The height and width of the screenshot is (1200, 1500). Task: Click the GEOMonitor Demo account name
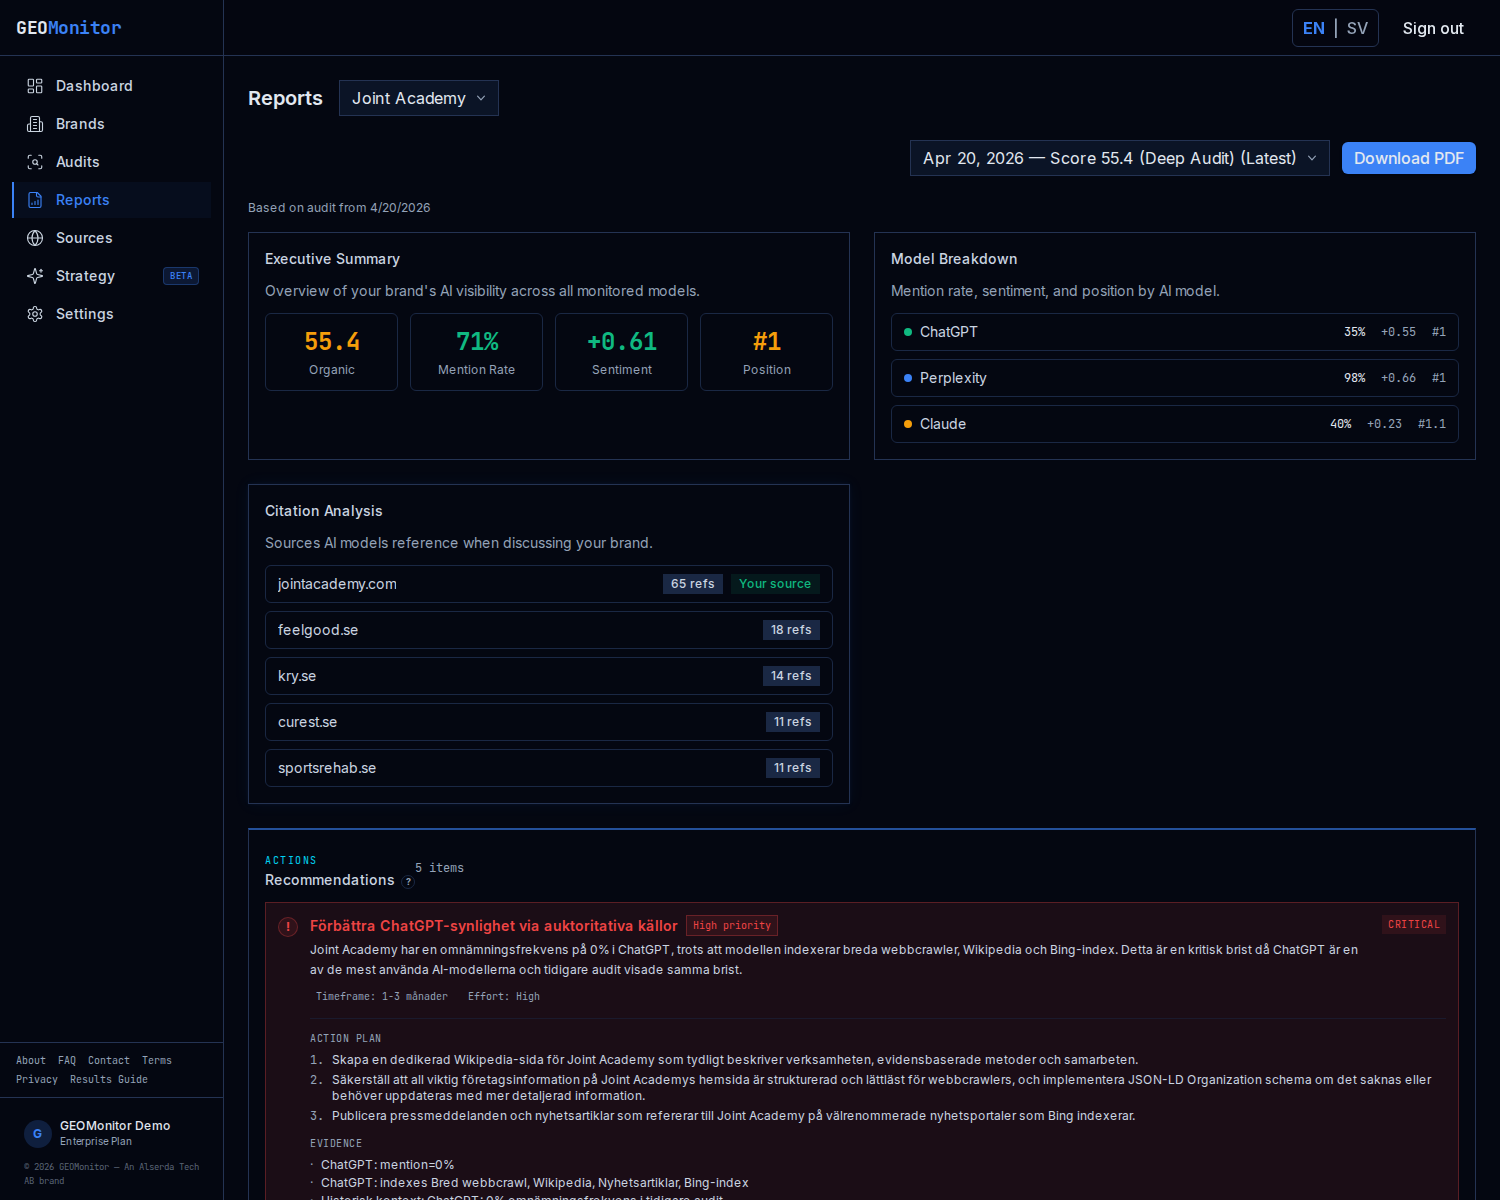(115, 1126)
